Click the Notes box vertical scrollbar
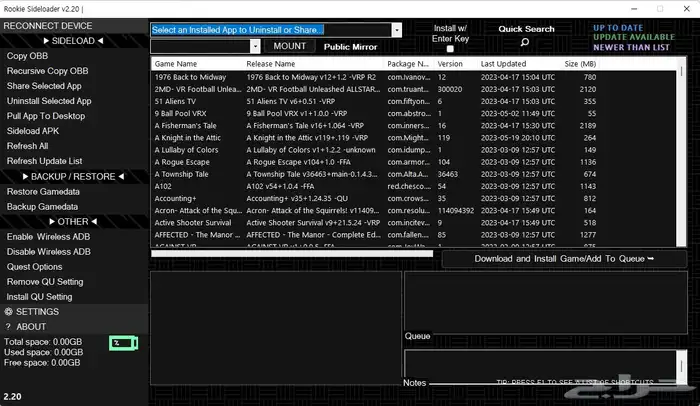The image size is (700, 406). point(681,367)
